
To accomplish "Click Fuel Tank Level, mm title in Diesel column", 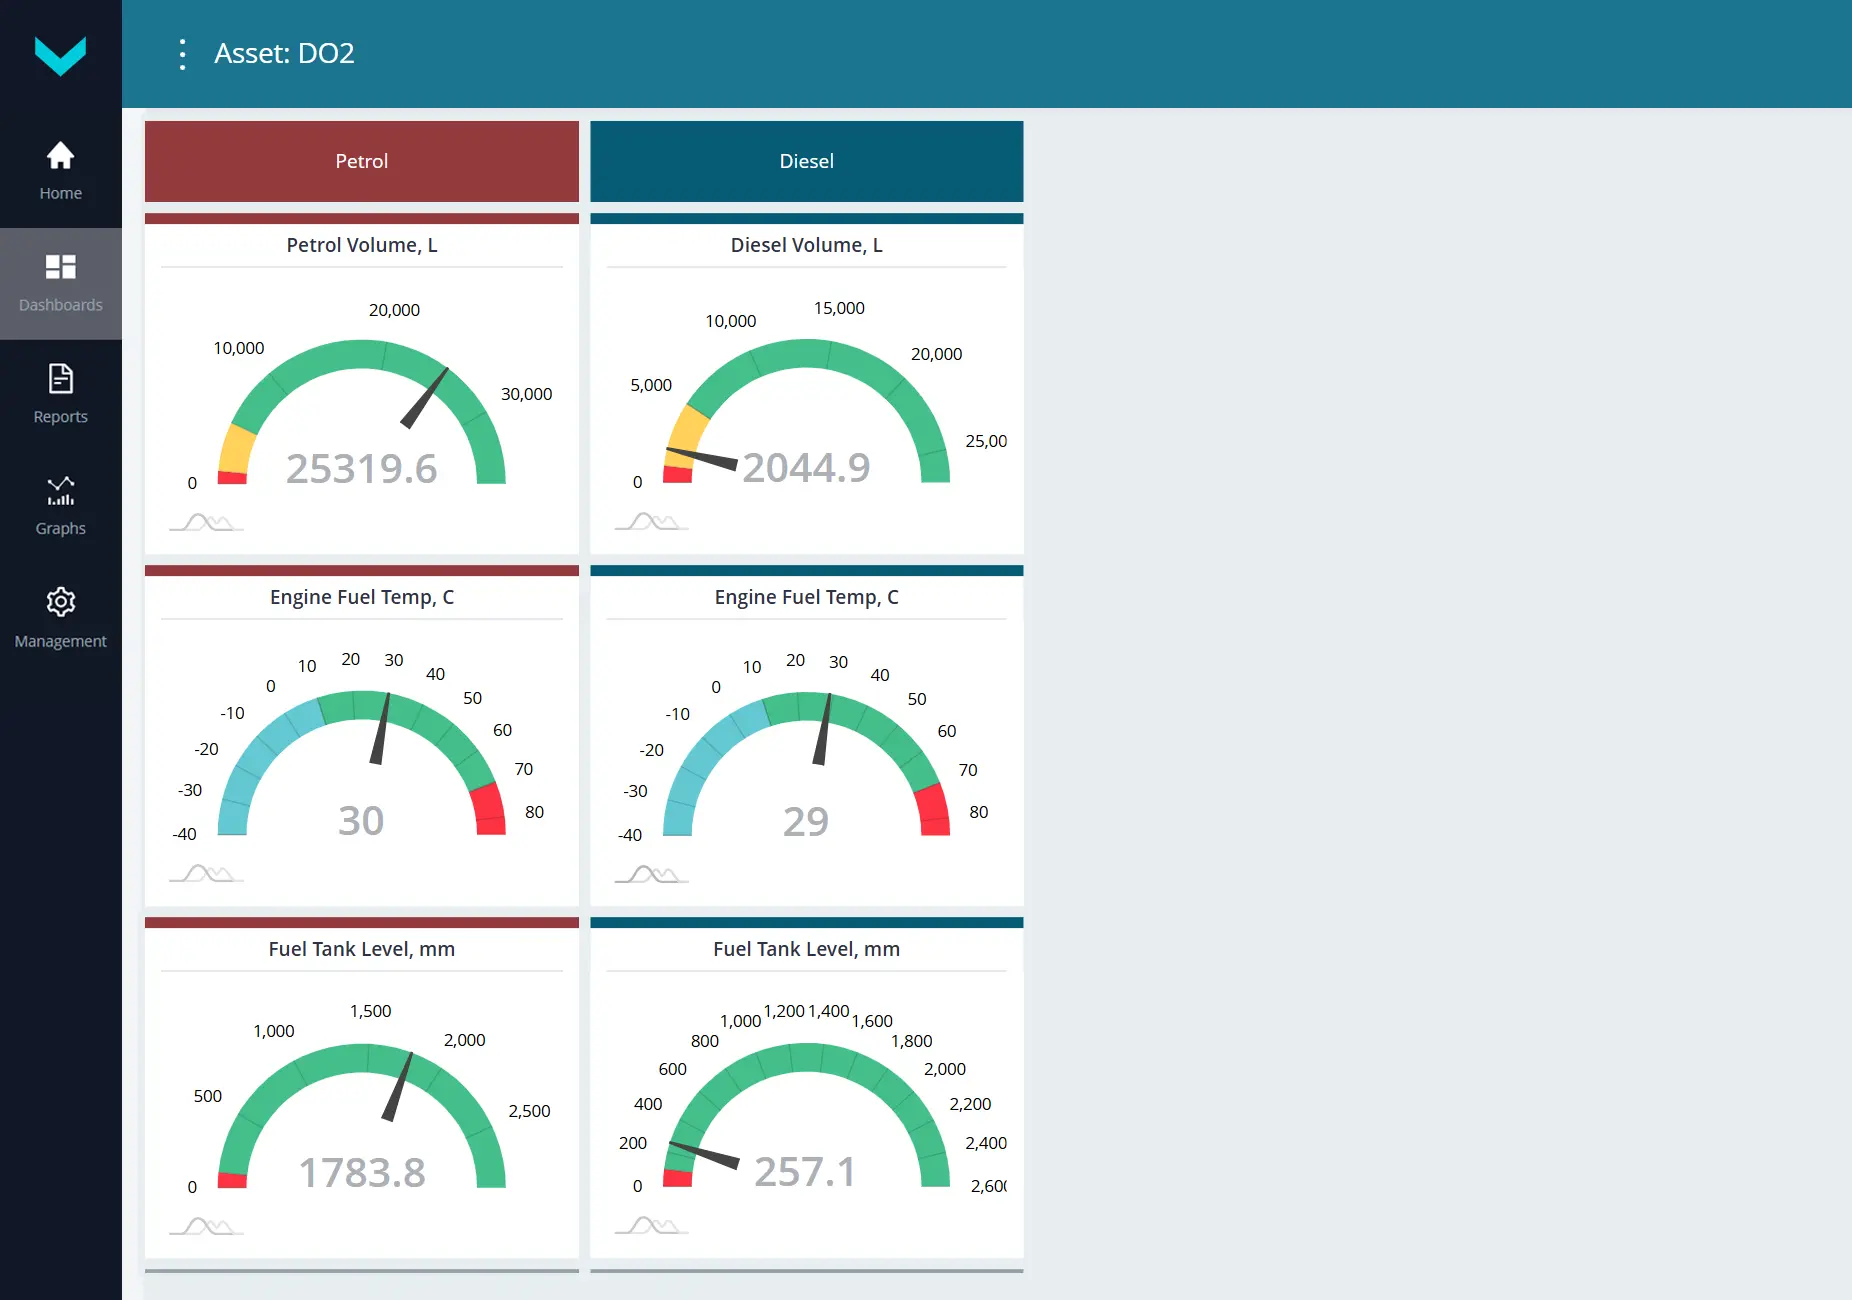I will coord(807,949).
